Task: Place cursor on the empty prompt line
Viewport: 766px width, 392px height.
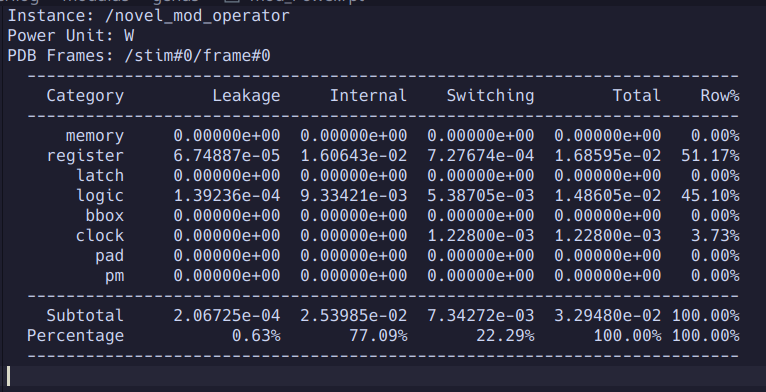Action: pyautogui.click(x=383, y=376)
